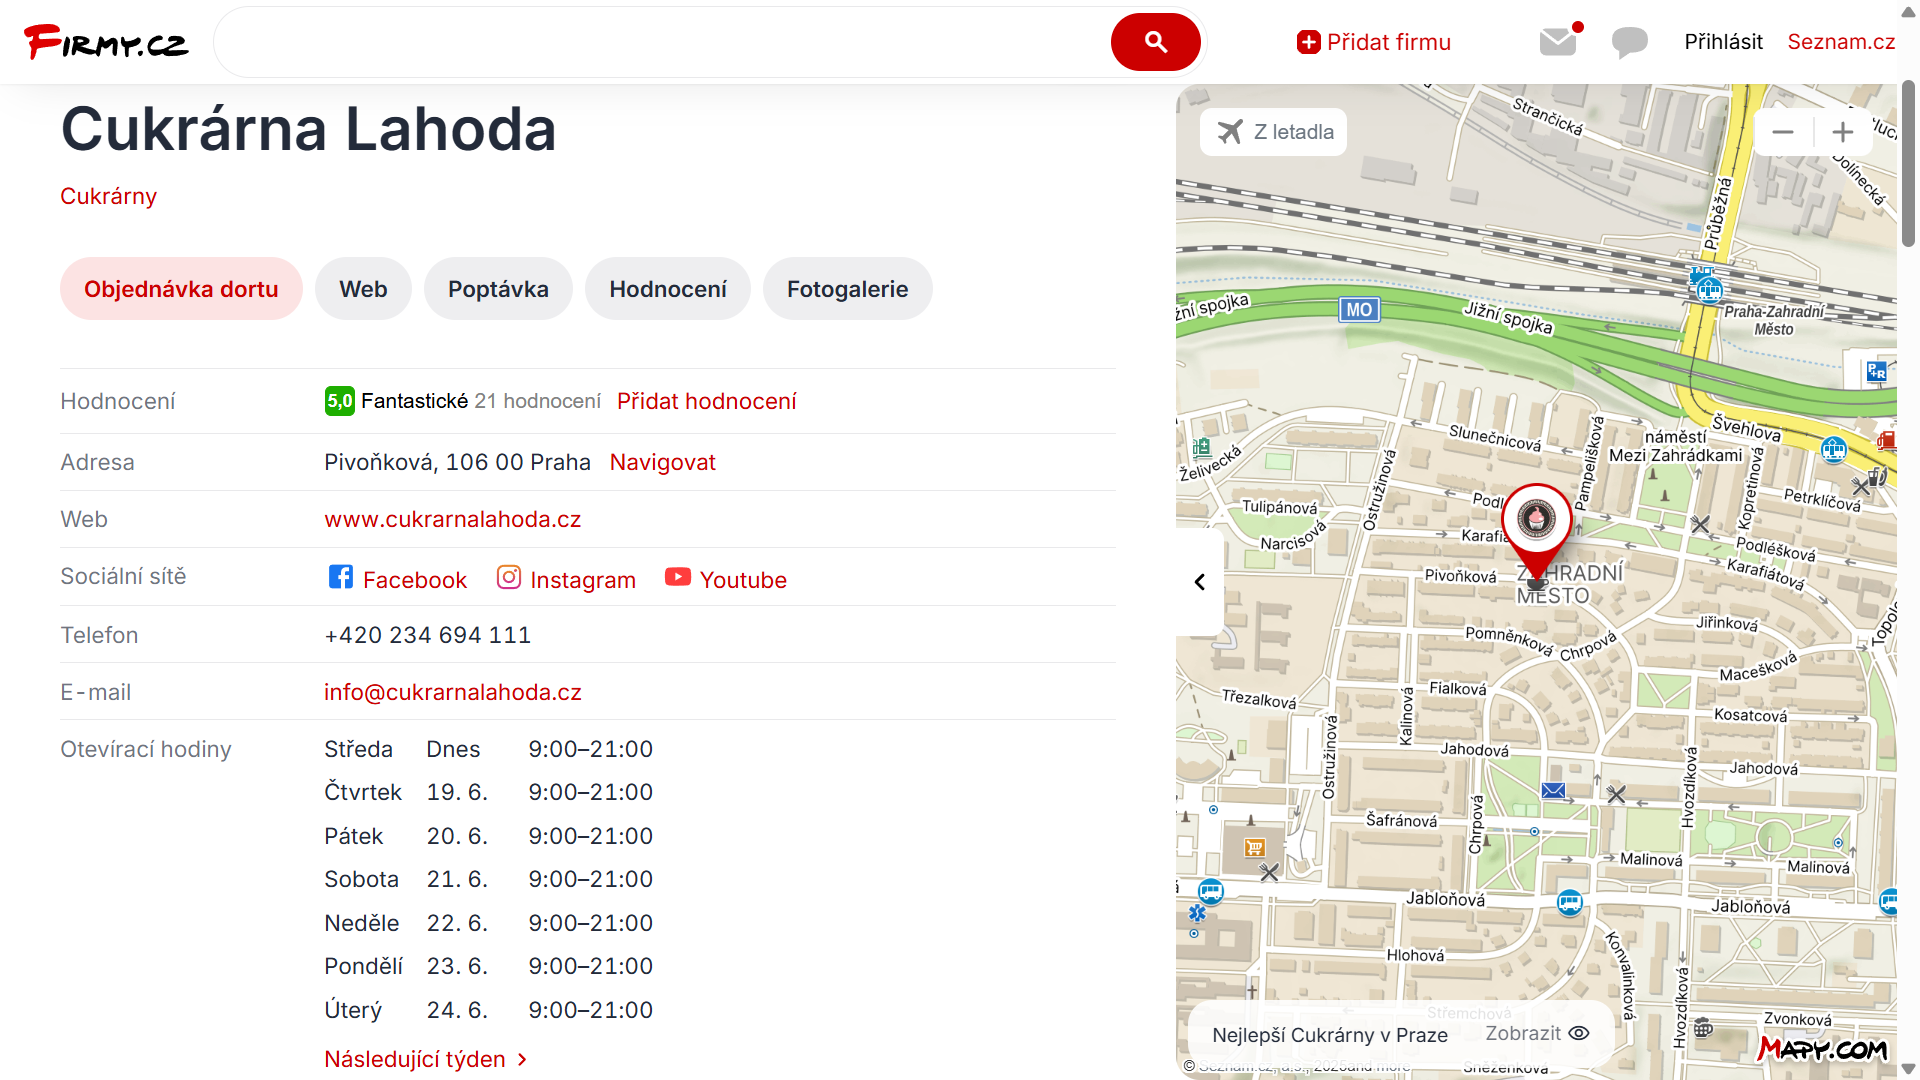Zoom out the map with minus
This screenshot has width=1920, height=1080.
(x=1783, y=132)
